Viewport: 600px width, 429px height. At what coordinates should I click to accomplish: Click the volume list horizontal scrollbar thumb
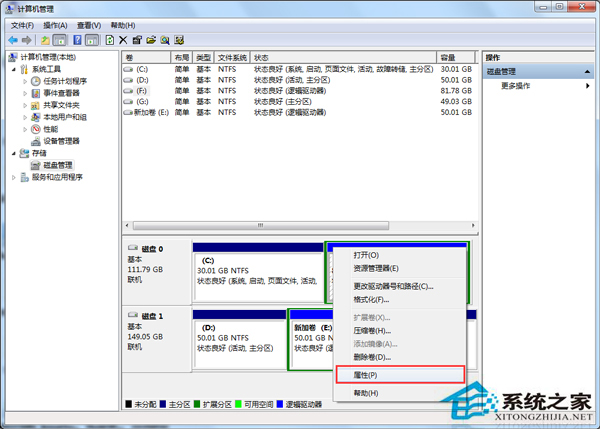pyautogui.click(x=261, y=225)
